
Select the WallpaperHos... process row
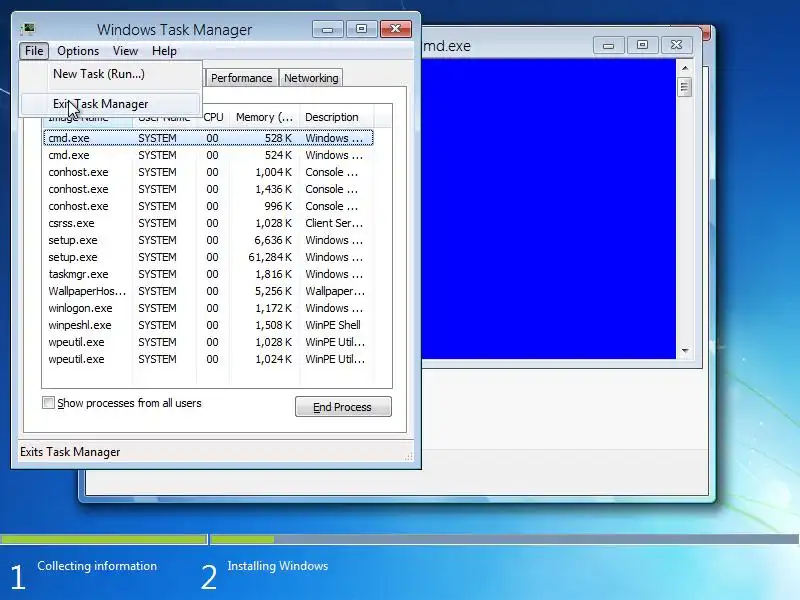209,291
